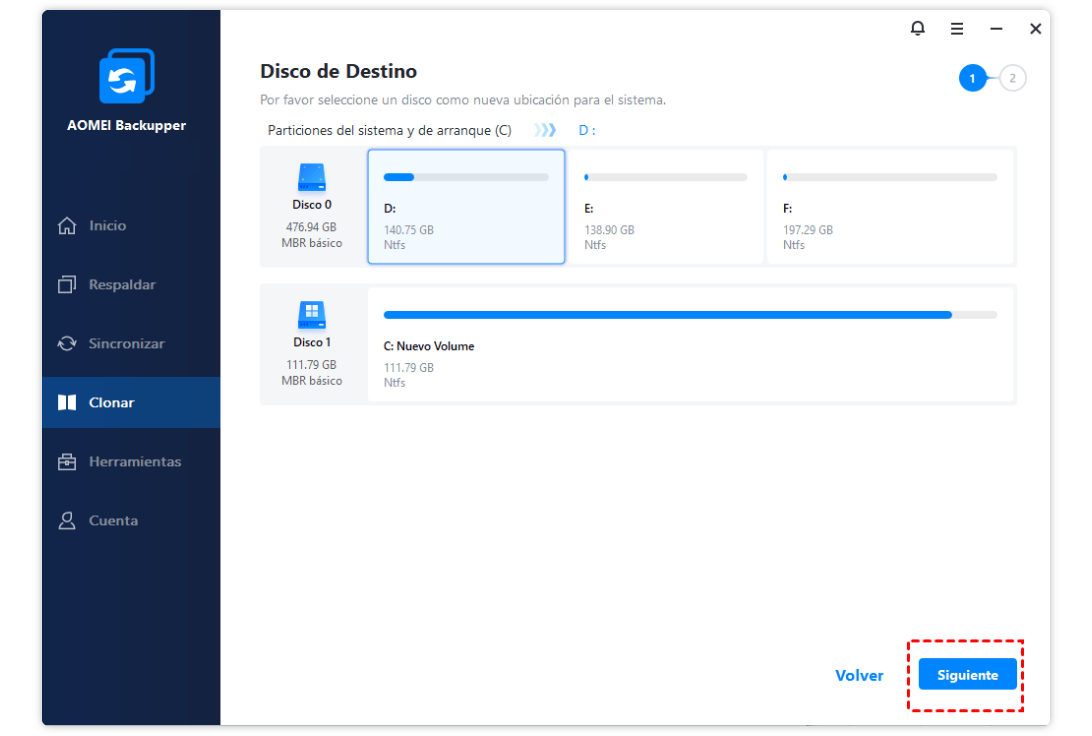Screen dimensions: 1092x736
Task: Click the Siguiente button
Action: [967, 675]
